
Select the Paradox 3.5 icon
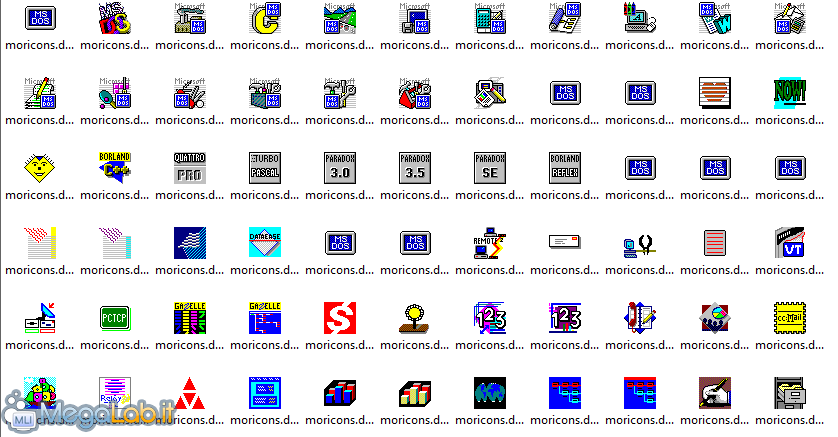coord(415,168)
